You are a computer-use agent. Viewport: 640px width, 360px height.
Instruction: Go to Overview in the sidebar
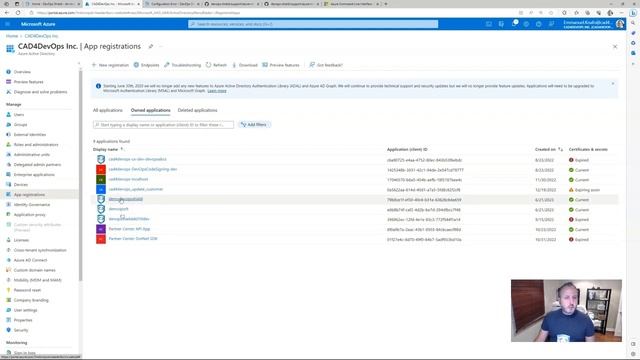coord(22,72)
